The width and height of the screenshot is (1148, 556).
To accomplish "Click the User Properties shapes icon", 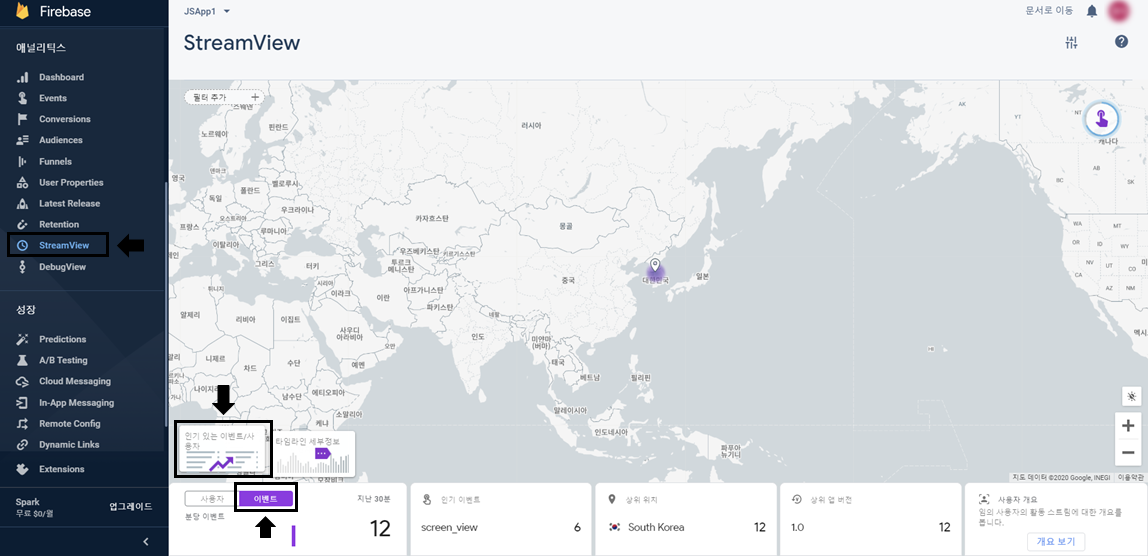I will coord(23,182).
